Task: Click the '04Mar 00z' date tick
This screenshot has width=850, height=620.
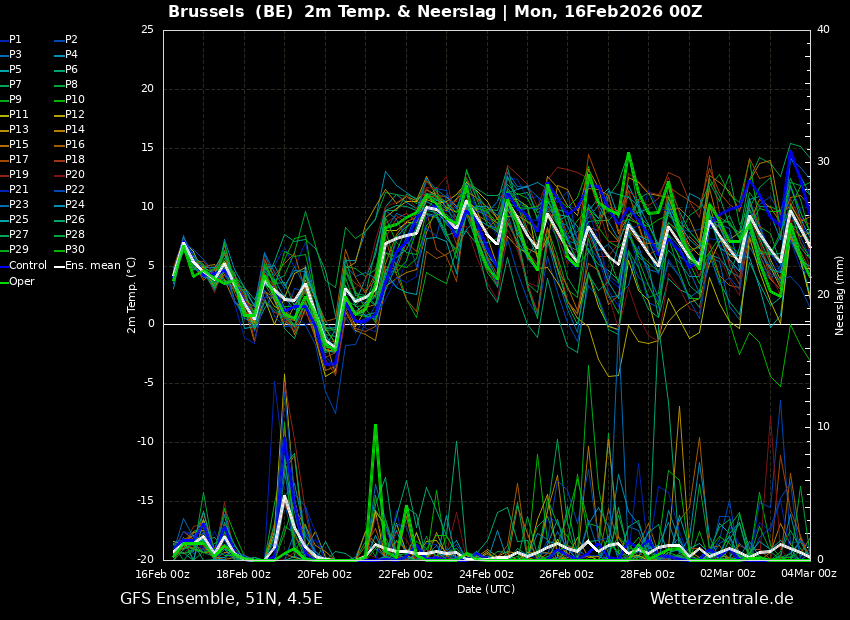Action: [x=809, y=573]
